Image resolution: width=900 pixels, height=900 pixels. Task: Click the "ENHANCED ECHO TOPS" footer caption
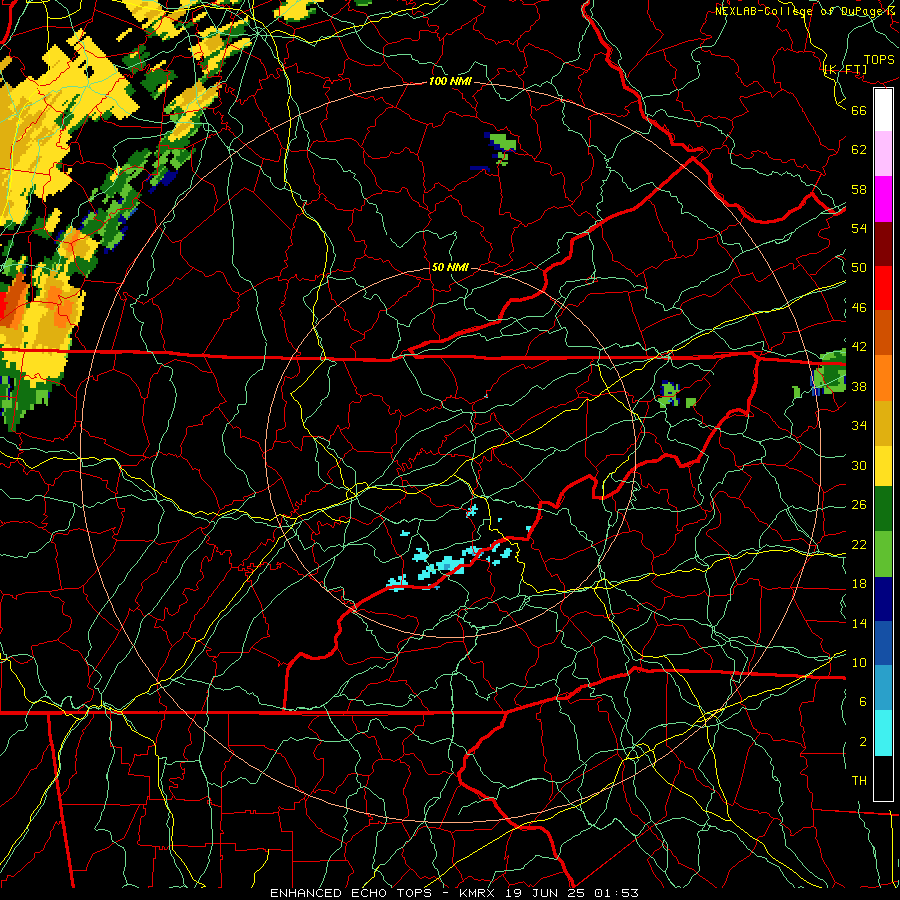(351, 893)
